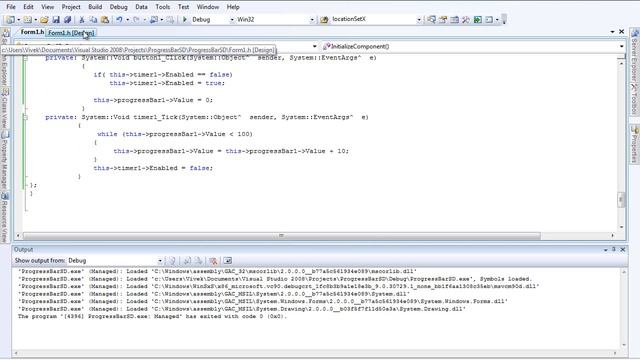Collapse the button1_Click function outline box

click(x=25, y=58)
